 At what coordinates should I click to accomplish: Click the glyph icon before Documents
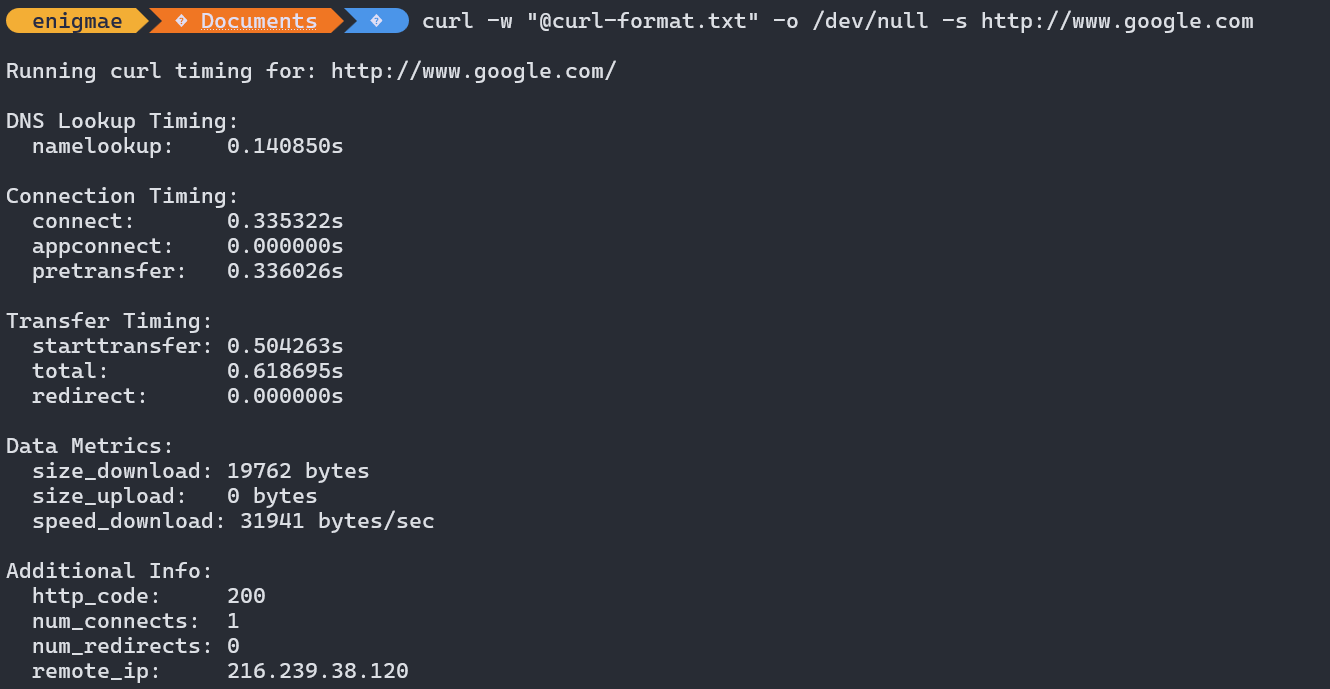click(181, 21)
